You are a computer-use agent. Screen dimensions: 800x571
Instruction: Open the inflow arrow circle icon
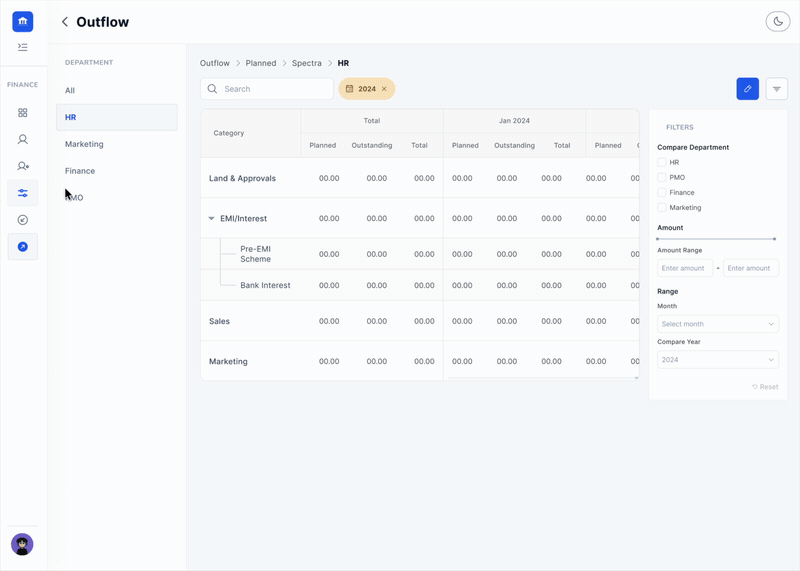(22, 220)
